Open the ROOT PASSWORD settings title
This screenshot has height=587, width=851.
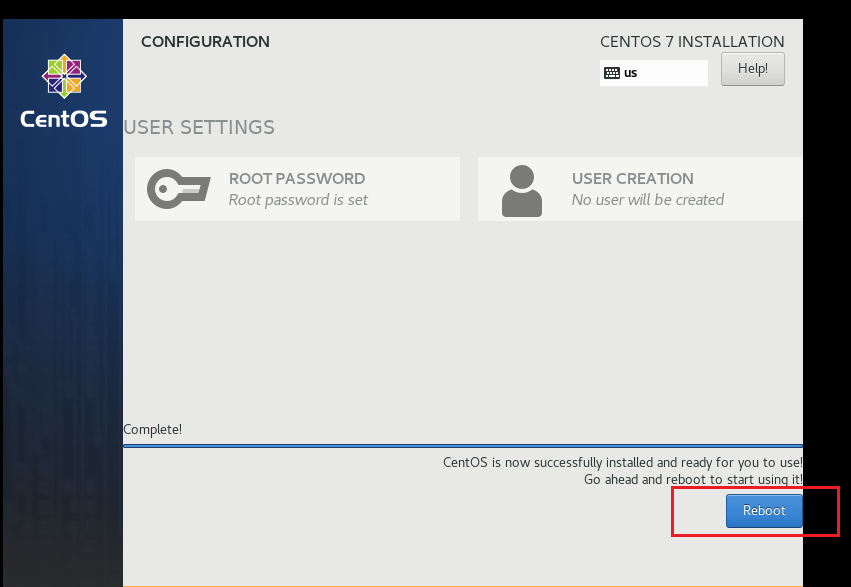click(x=297, y=178)
